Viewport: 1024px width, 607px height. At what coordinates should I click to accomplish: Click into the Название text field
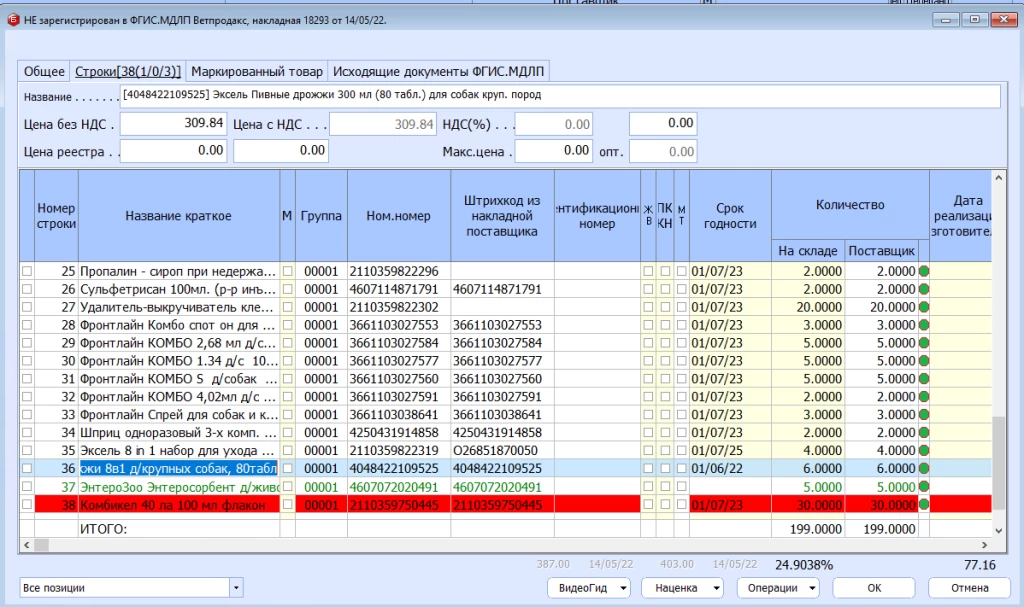pyautogui.click(x=560, y=96)
